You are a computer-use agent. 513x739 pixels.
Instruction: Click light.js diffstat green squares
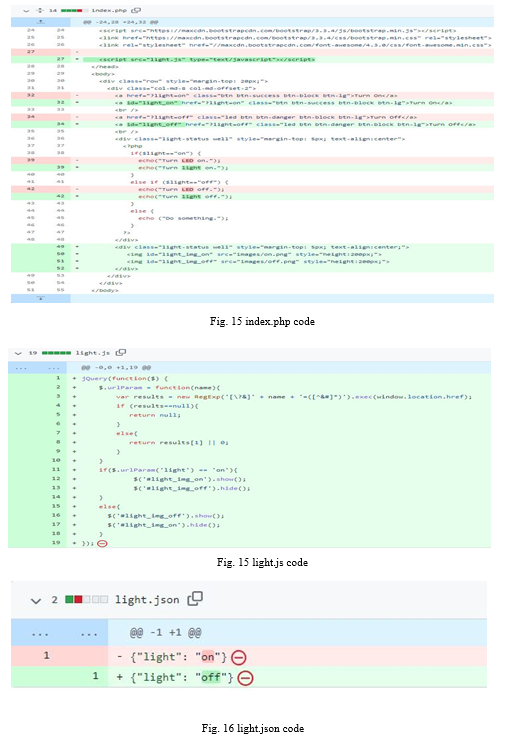pyautogui.click(x=57, y=353)
